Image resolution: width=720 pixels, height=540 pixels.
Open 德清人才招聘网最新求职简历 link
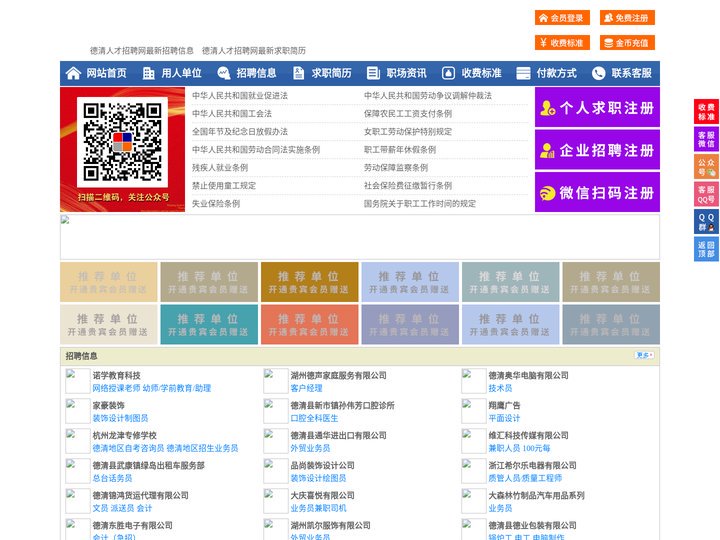tap(253, 51)
